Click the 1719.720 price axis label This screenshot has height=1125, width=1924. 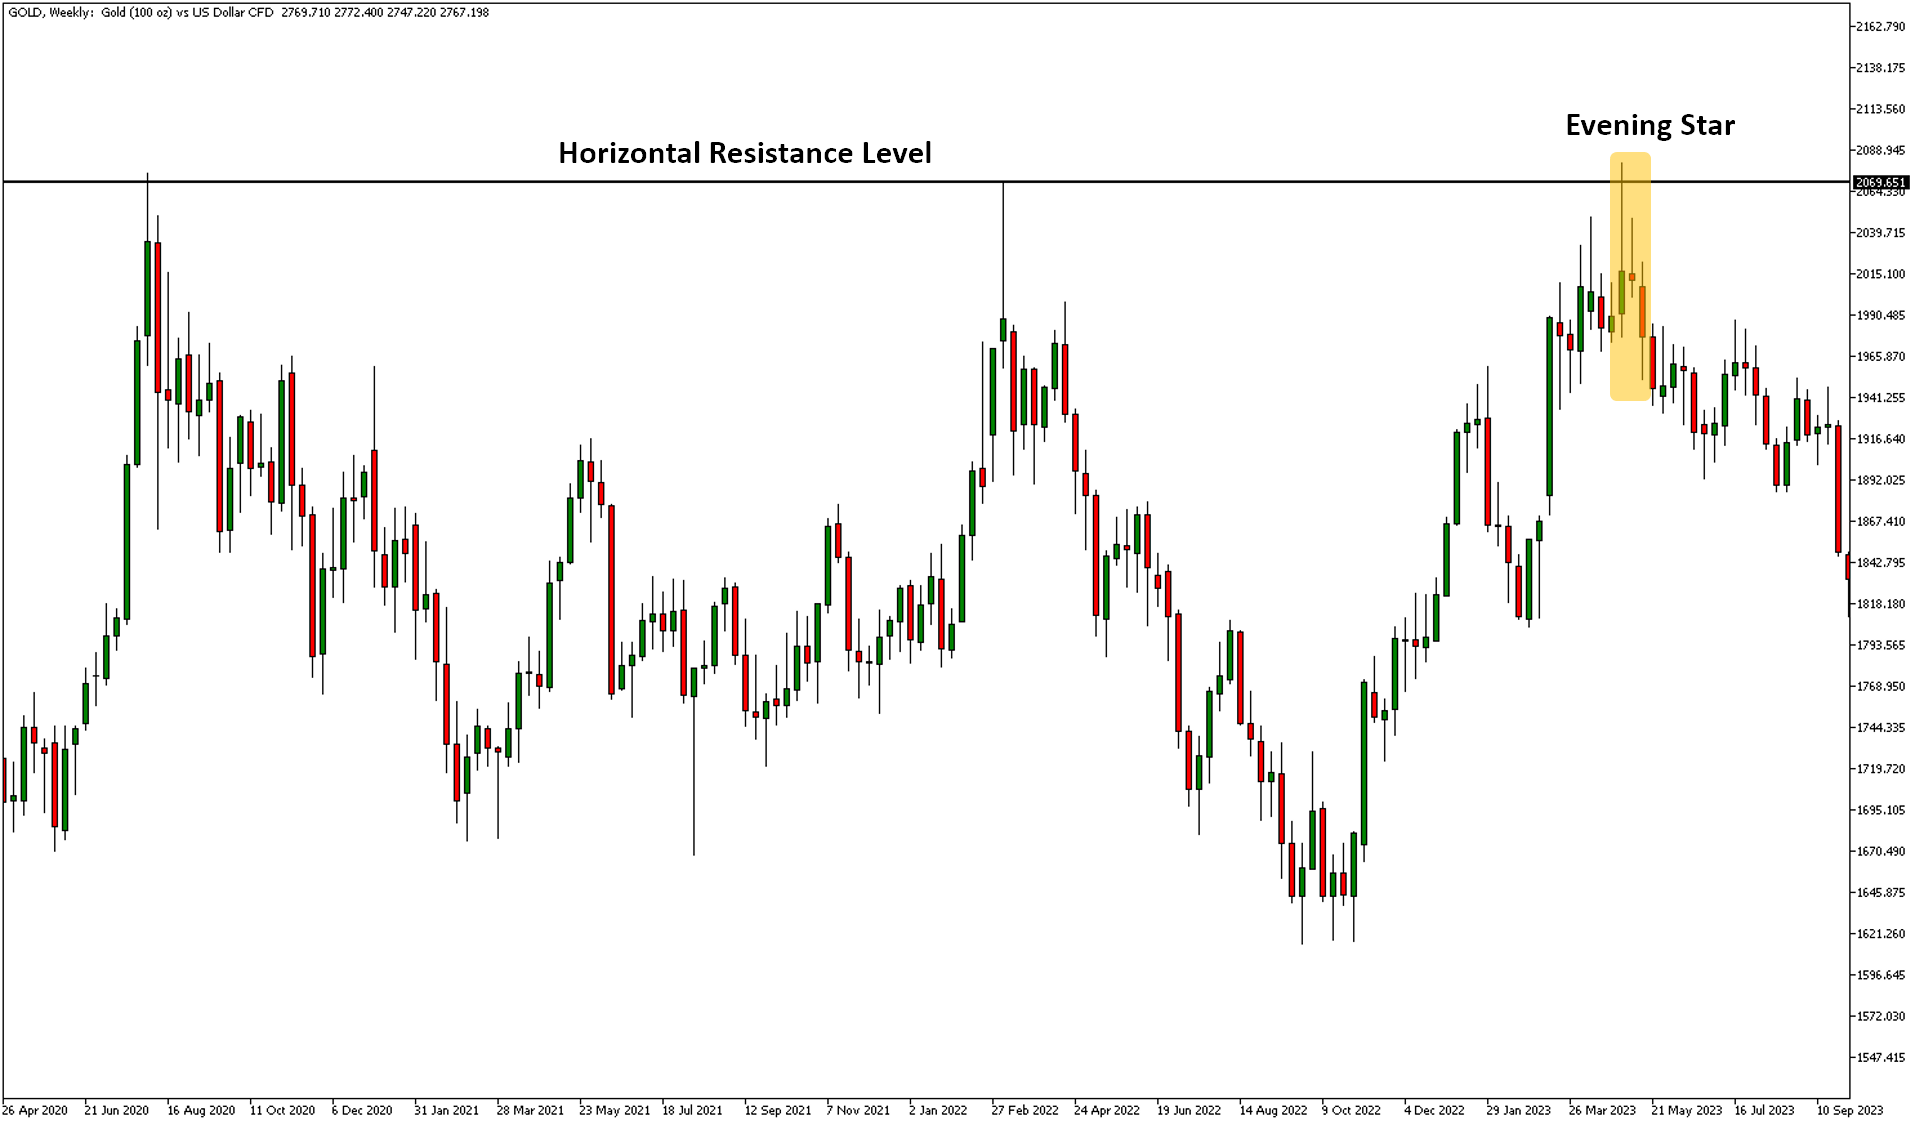[1880, 769]
